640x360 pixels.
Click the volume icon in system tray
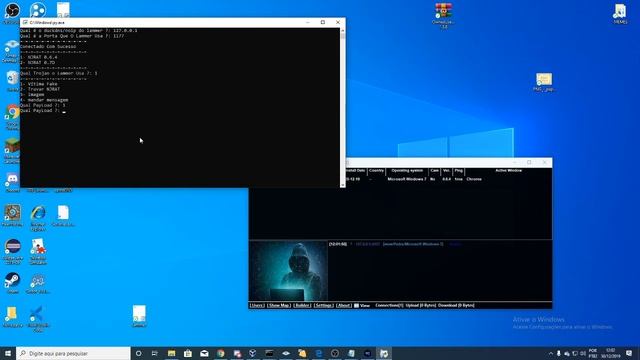(583, 353)
